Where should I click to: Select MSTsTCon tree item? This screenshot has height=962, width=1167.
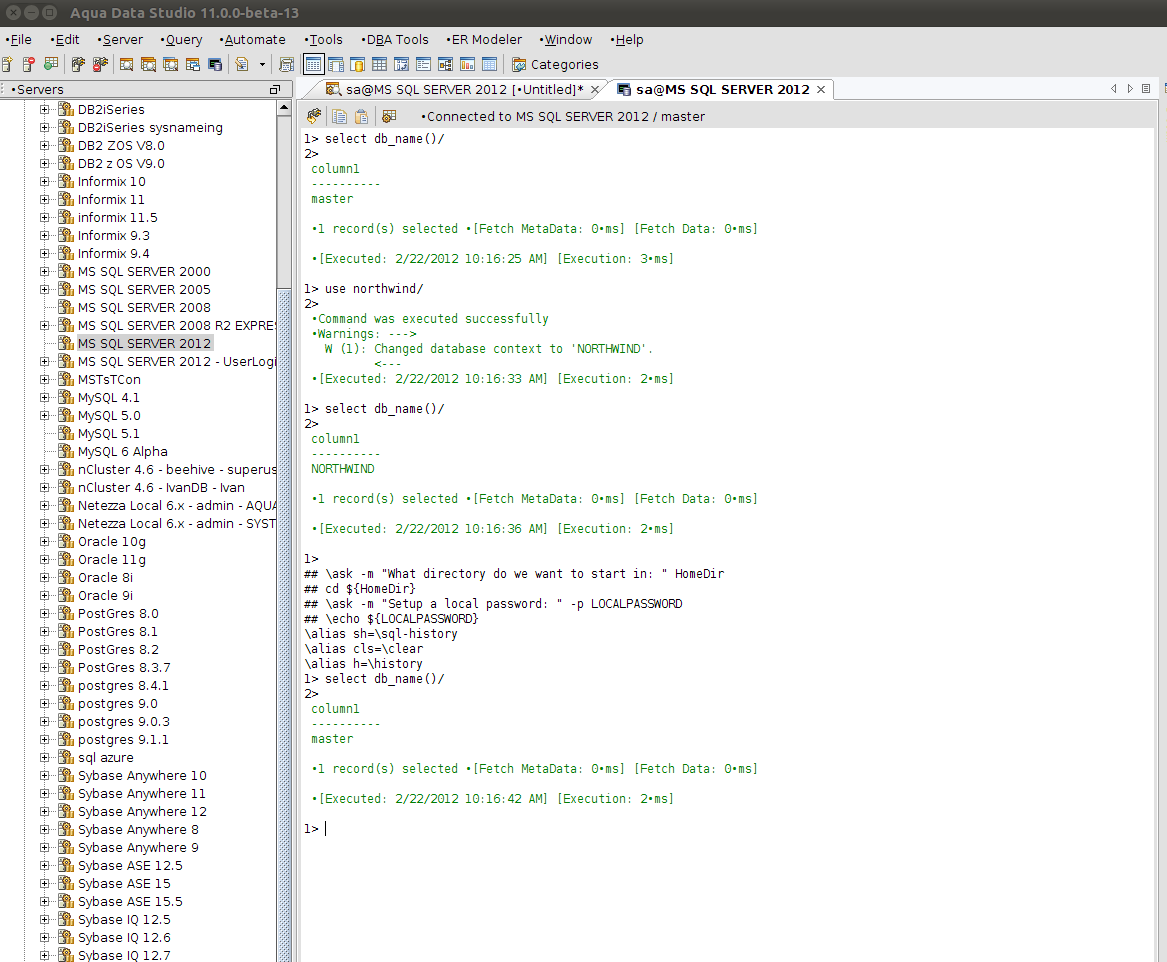point(109,379)
